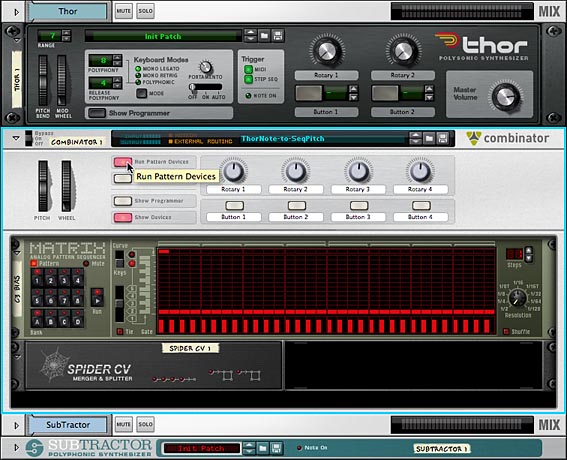Unfold the SubTractor device panel
The image size is (567, 460).
(16, 448)
